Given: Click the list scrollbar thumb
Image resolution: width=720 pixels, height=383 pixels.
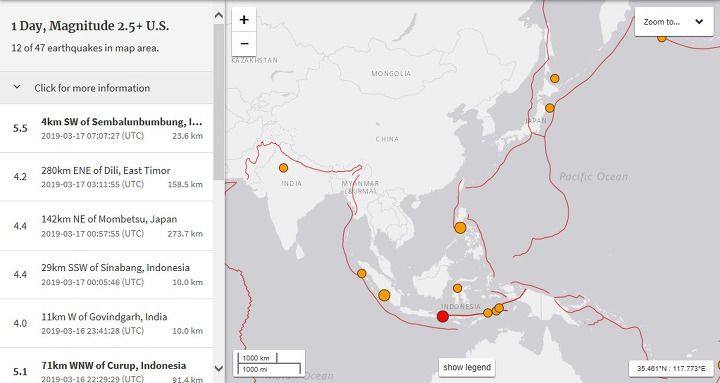Looking at the screenshot, I should pyautogui.click(x=219, y=102).
